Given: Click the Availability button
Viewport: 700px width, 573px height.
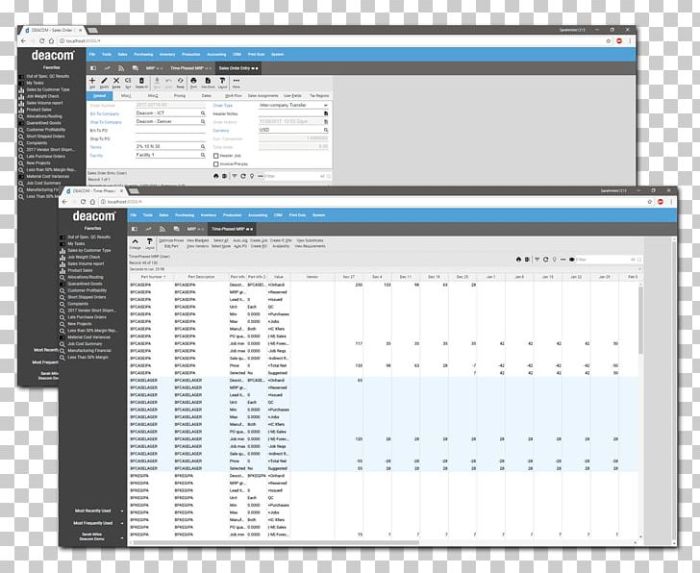Looking at the screenshot, I should [281, 246].
